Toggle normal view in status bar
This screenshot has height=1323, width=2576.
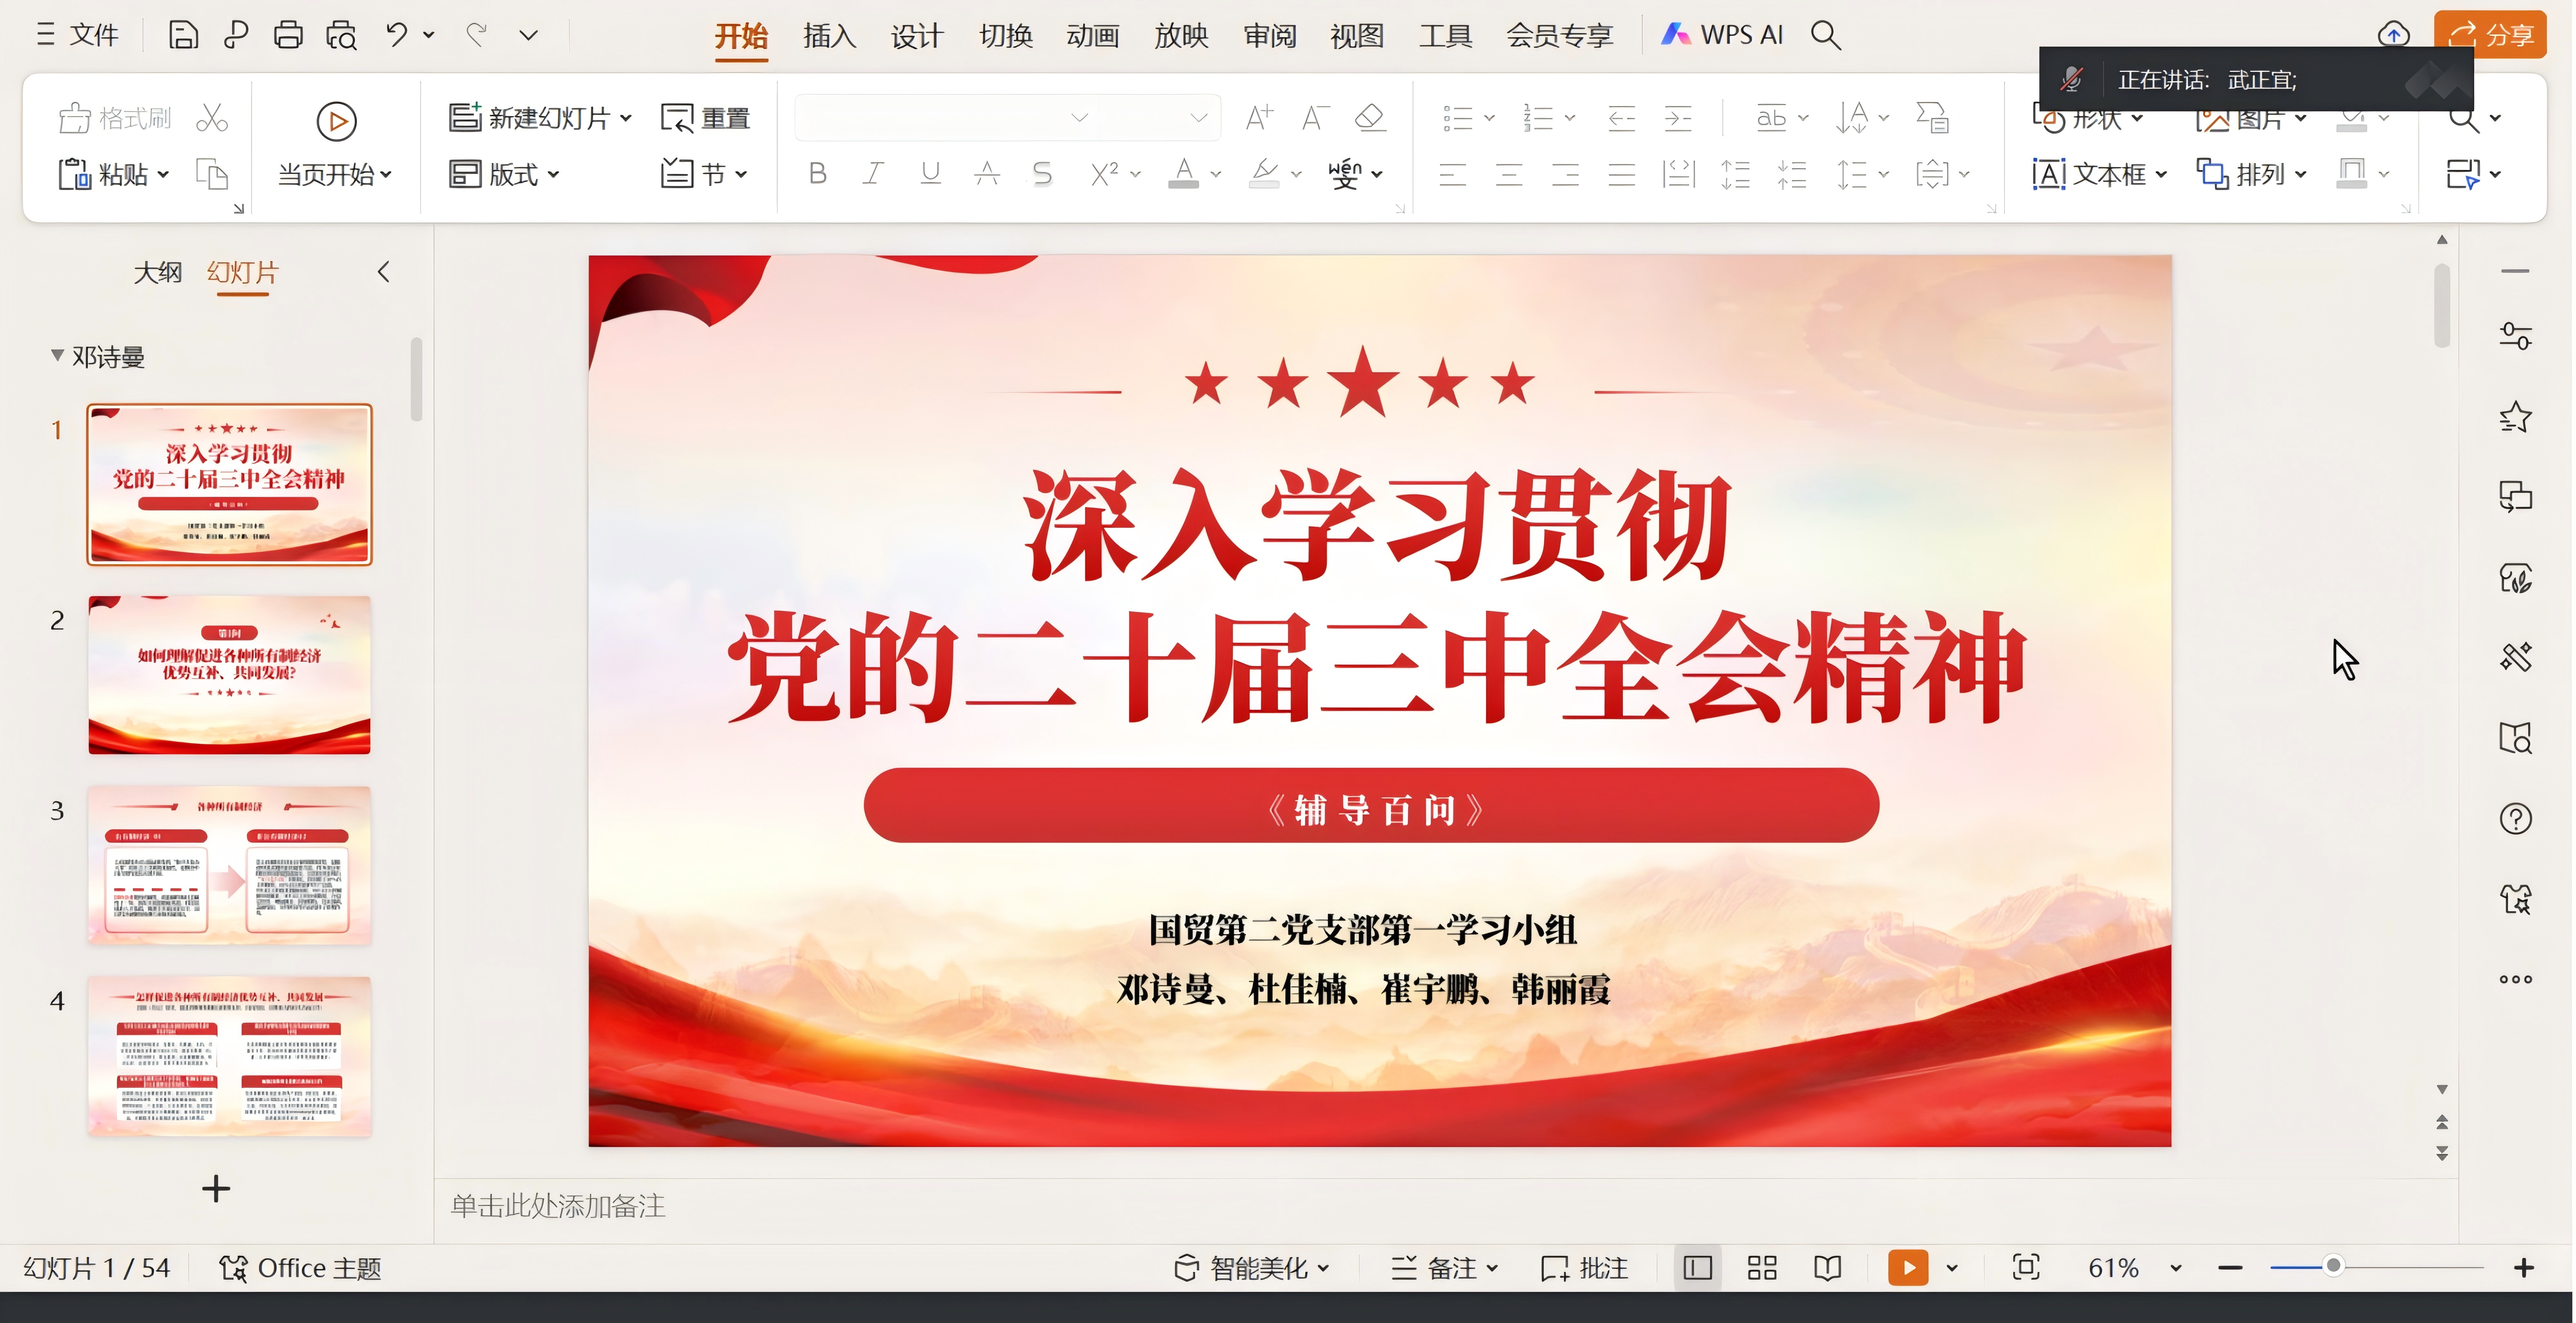(1697, 1268)
